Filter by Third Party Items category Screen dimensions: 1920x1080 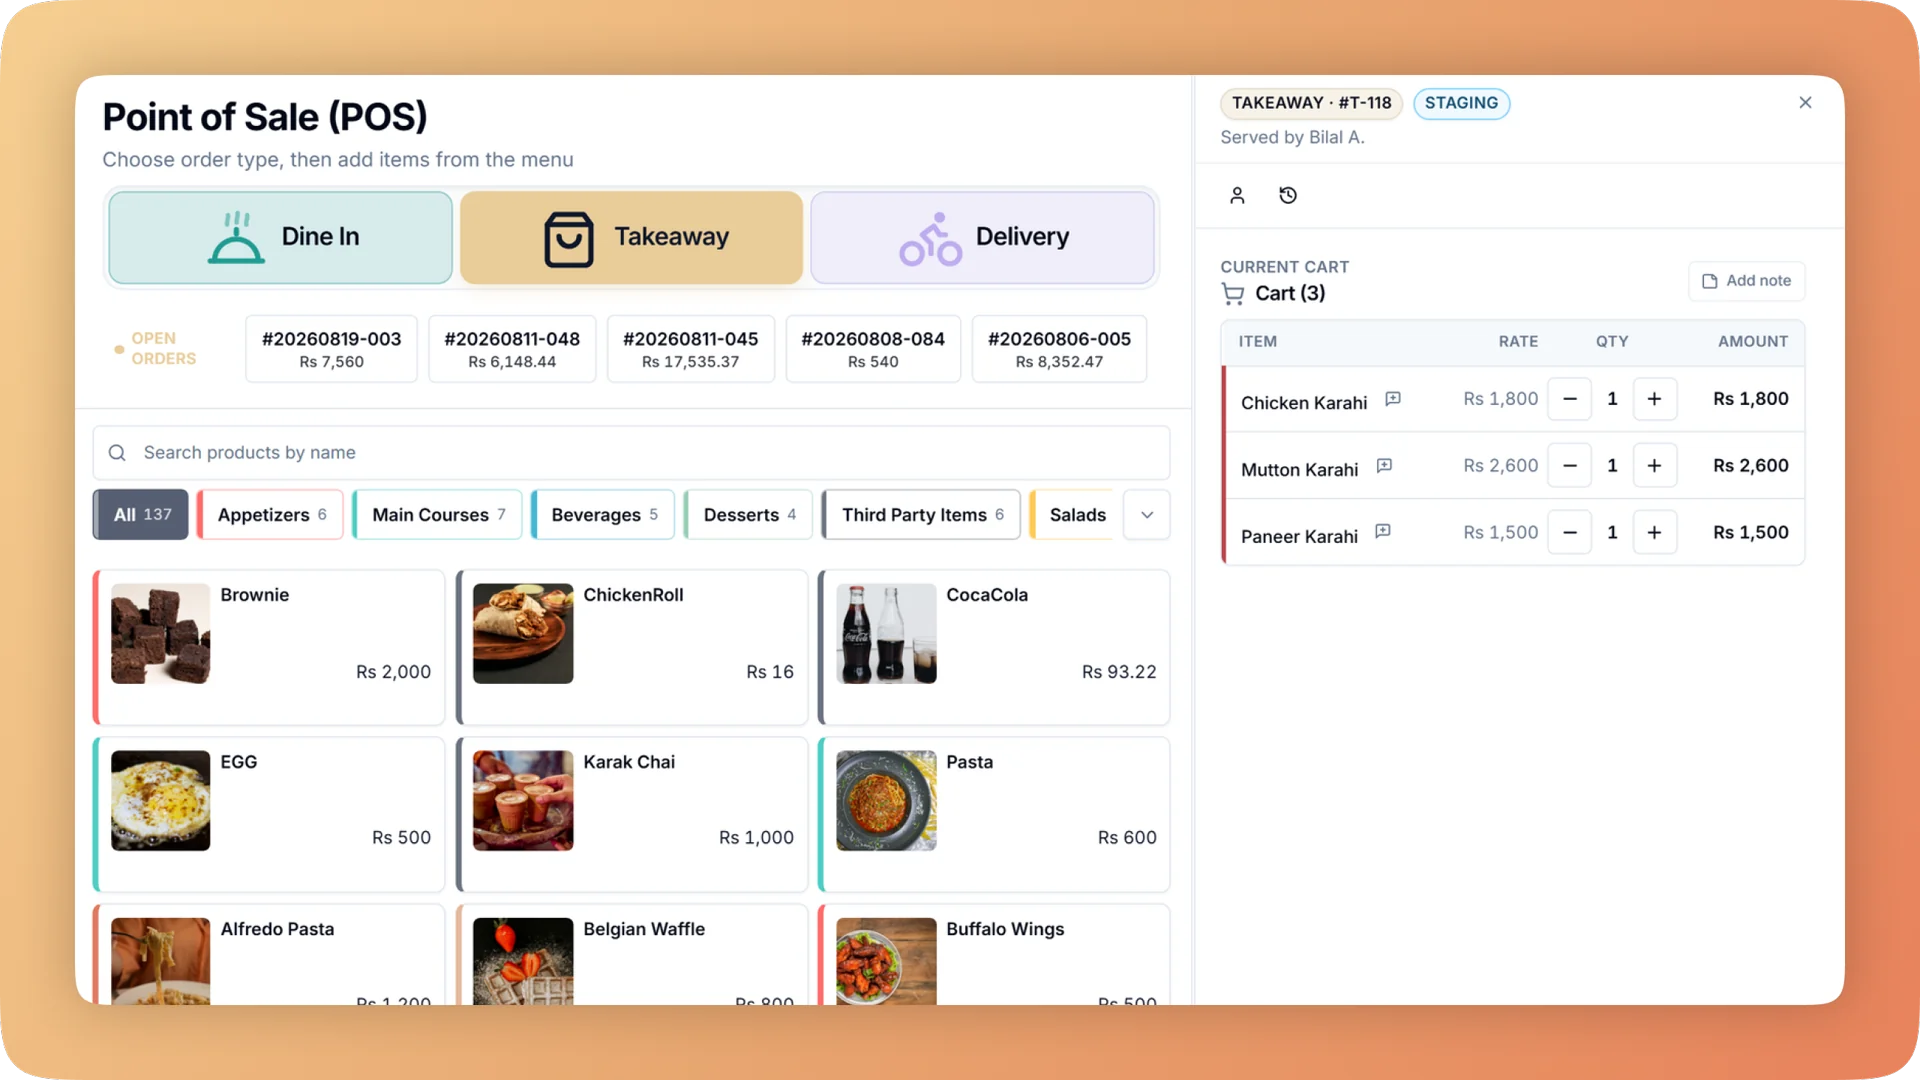921,515
